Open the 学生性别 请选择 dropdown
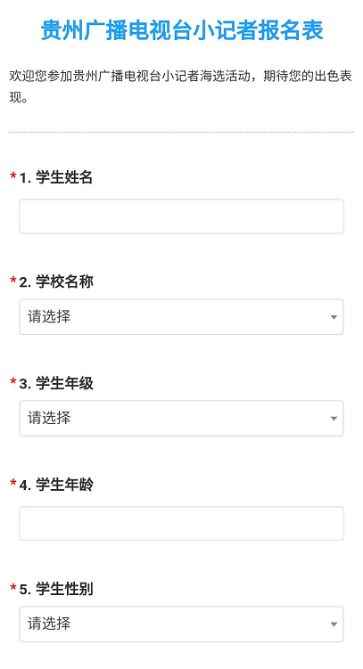Screen dimensions: 363x669 click(181, 624)
